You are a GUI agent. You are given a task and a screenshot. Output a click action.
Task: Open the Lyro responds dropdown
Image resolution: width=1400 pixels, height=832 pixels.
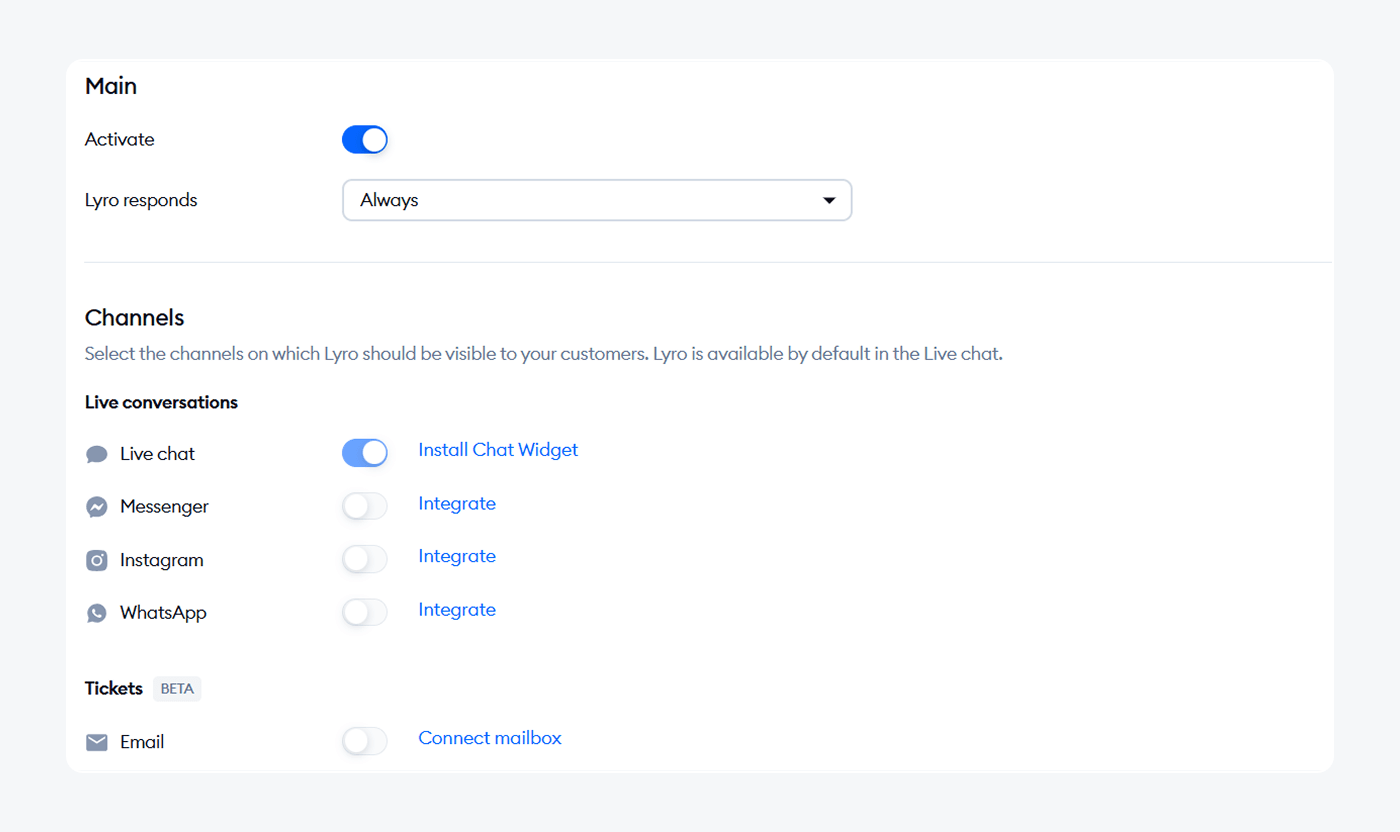point(596,200)
